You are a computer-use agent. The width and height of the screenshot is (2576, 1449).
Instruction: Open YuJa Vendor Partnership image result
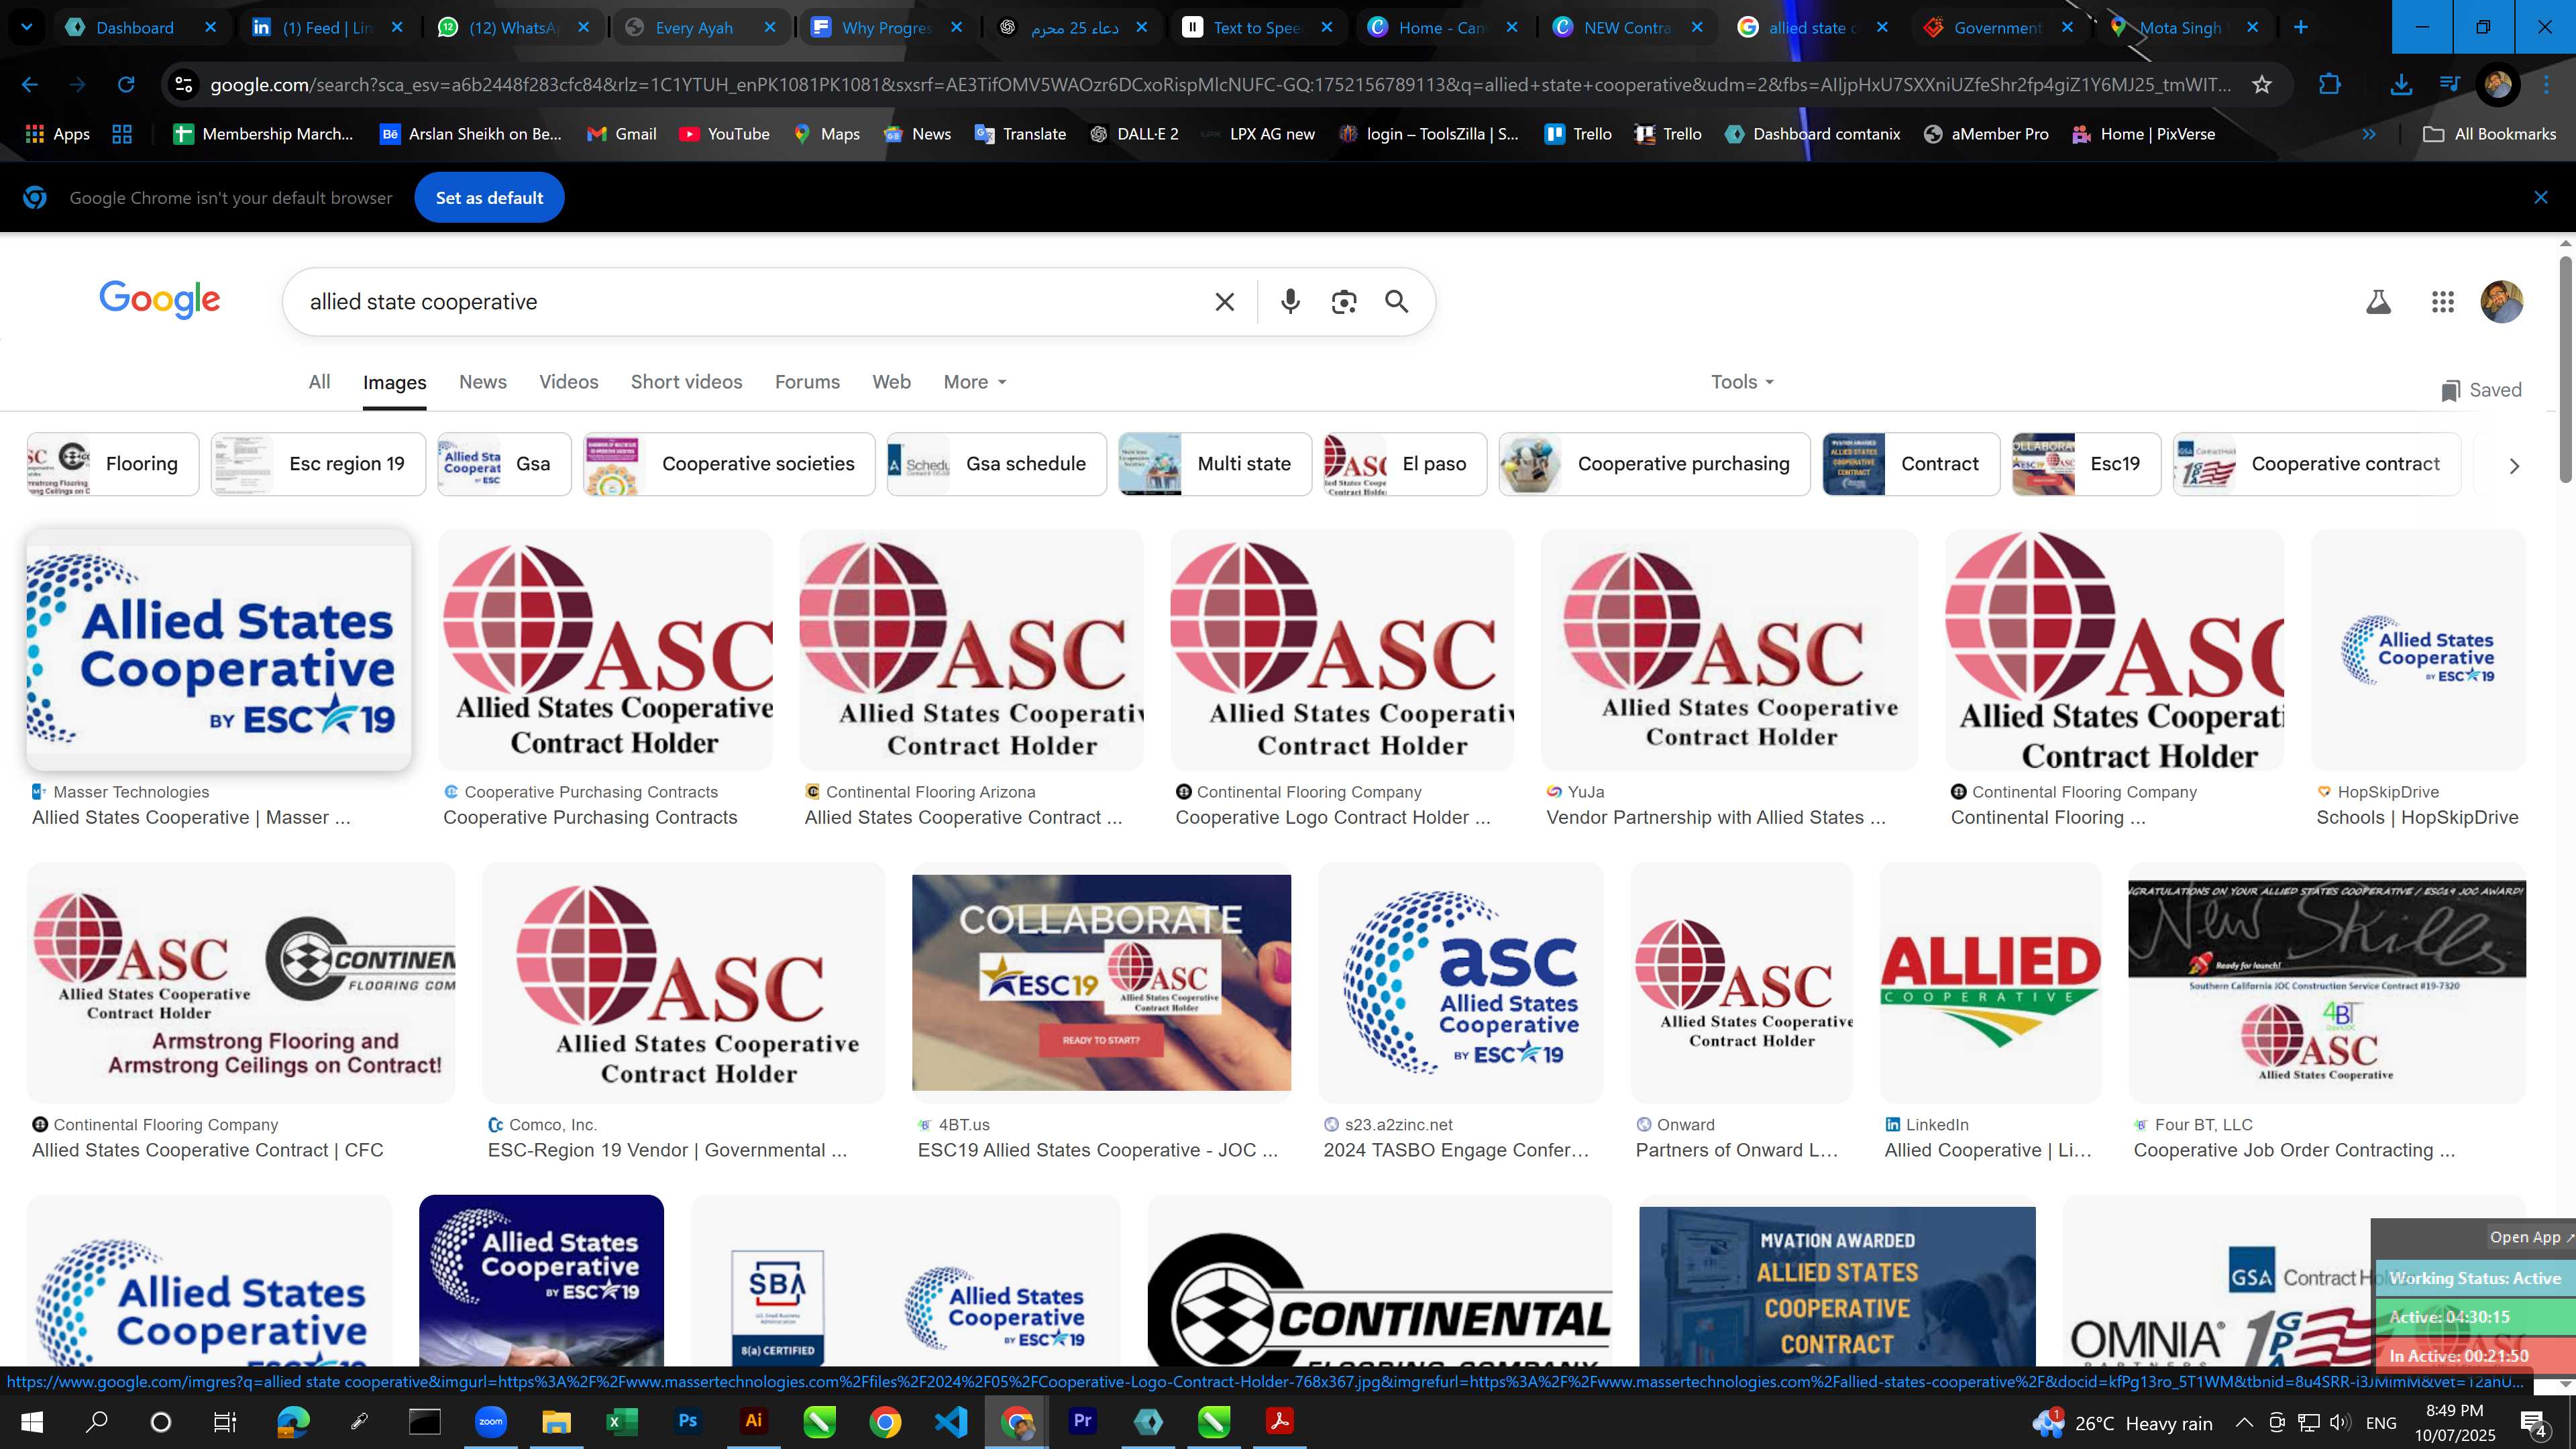click(x=1729, y=650)
